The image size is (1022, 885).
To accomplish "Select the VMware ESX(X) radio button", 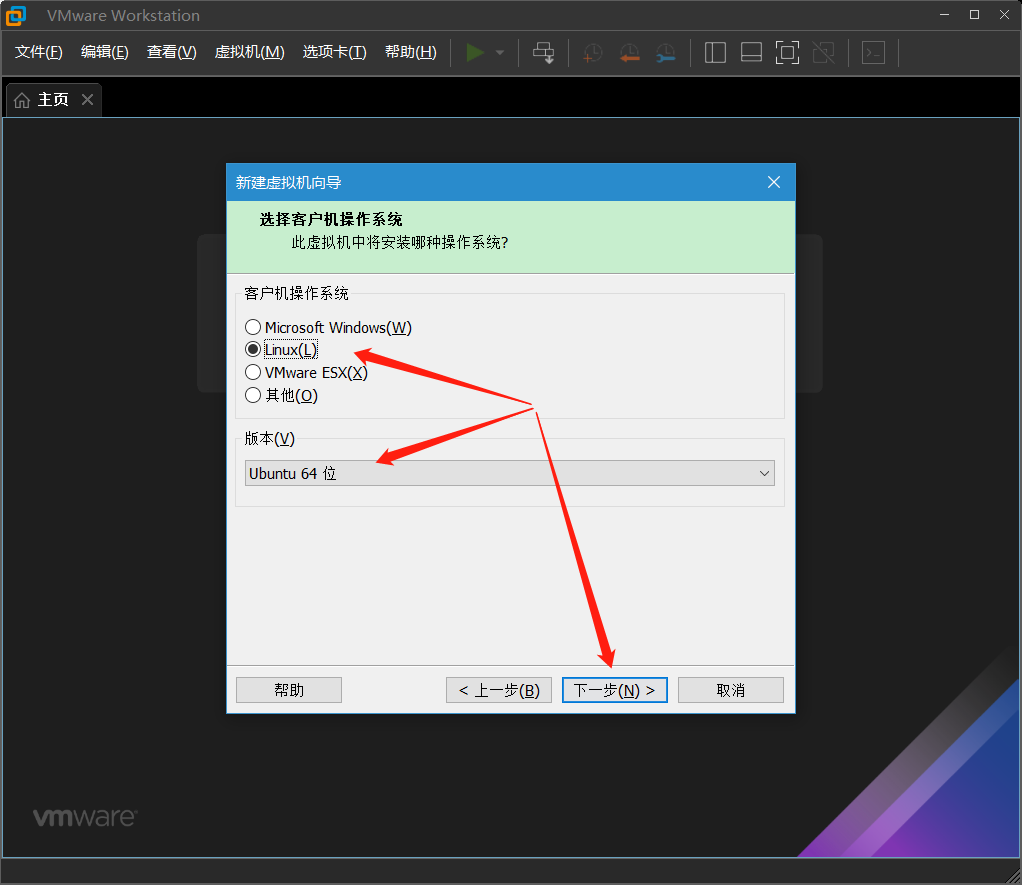I will point(253,373).
